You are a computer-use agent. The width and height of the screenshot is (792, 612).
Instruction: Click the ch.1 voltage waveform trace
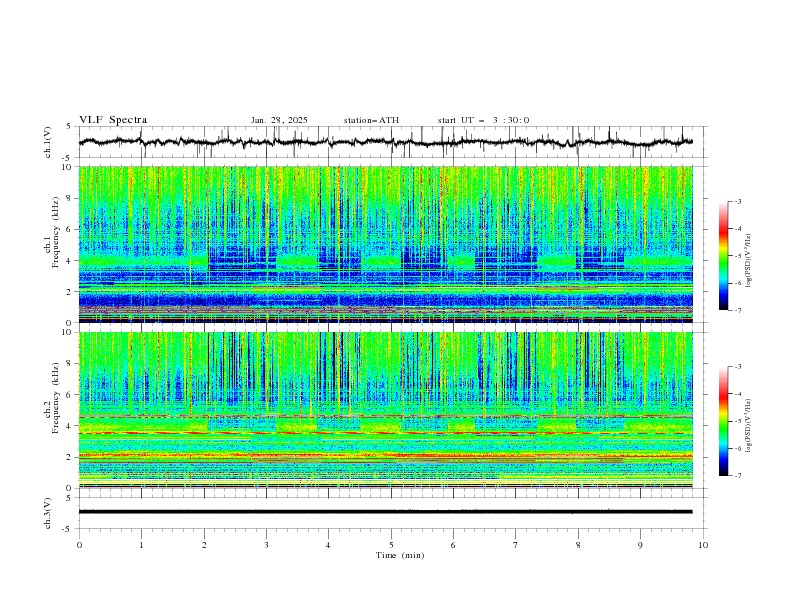[x=386, y=142]
